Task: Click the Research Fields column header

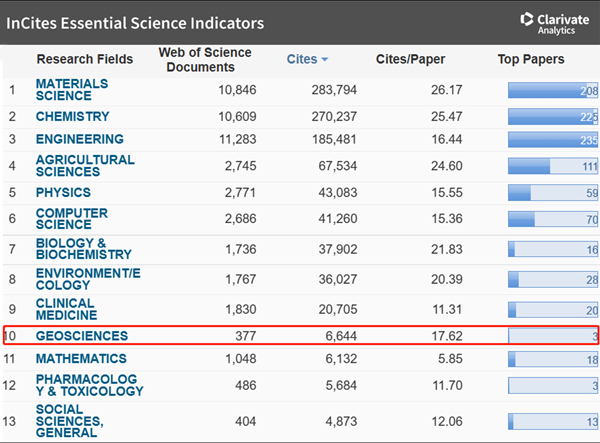Action: (84, 60)
